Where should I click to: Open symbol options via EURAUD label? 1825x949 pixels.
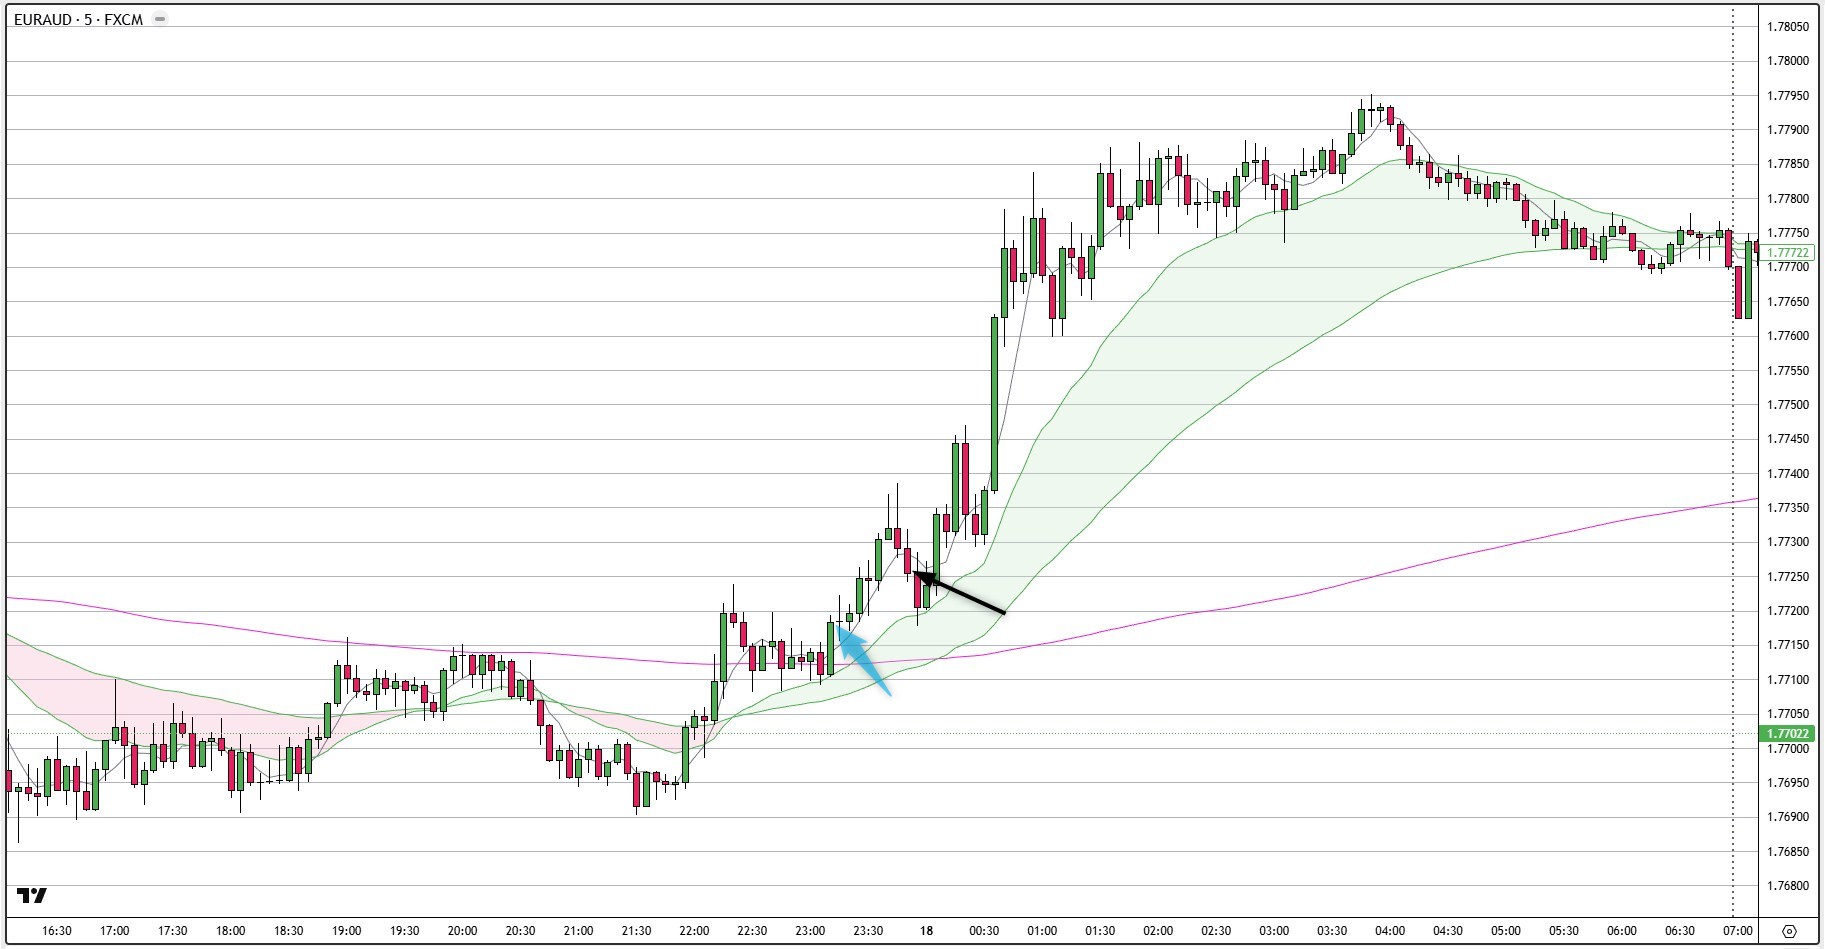pos(42,17)
